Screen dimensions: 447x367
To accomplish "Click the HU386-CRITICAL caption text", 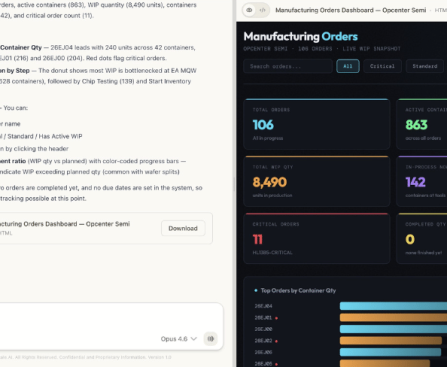I will tap(272, 253).
